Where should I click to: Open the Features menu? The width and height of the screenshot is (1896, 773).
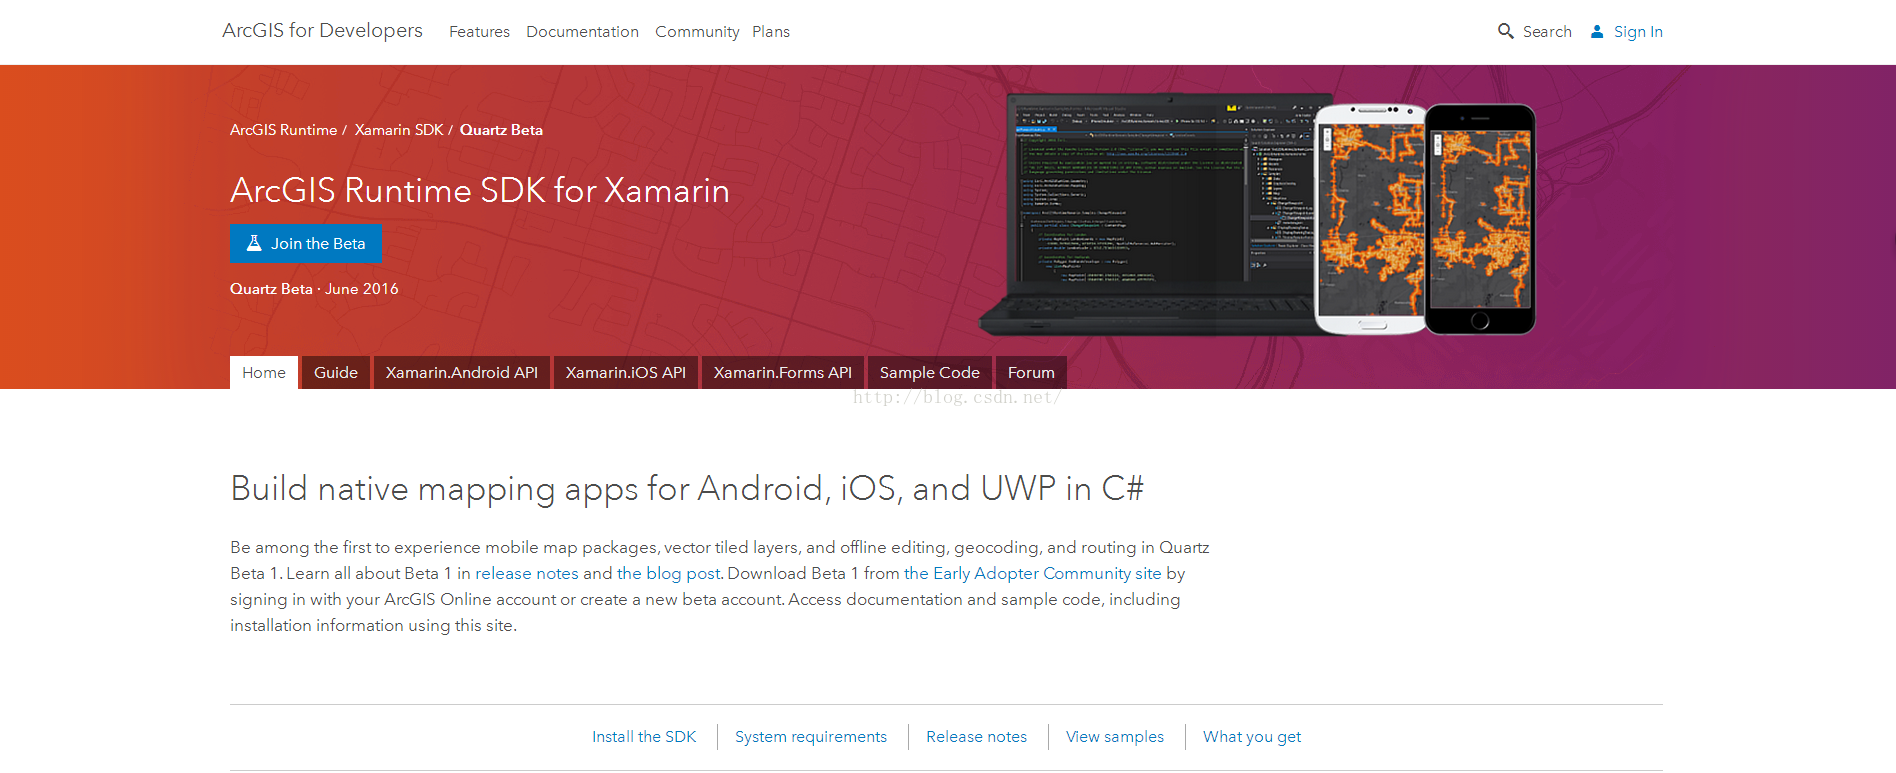coord(479,32)
